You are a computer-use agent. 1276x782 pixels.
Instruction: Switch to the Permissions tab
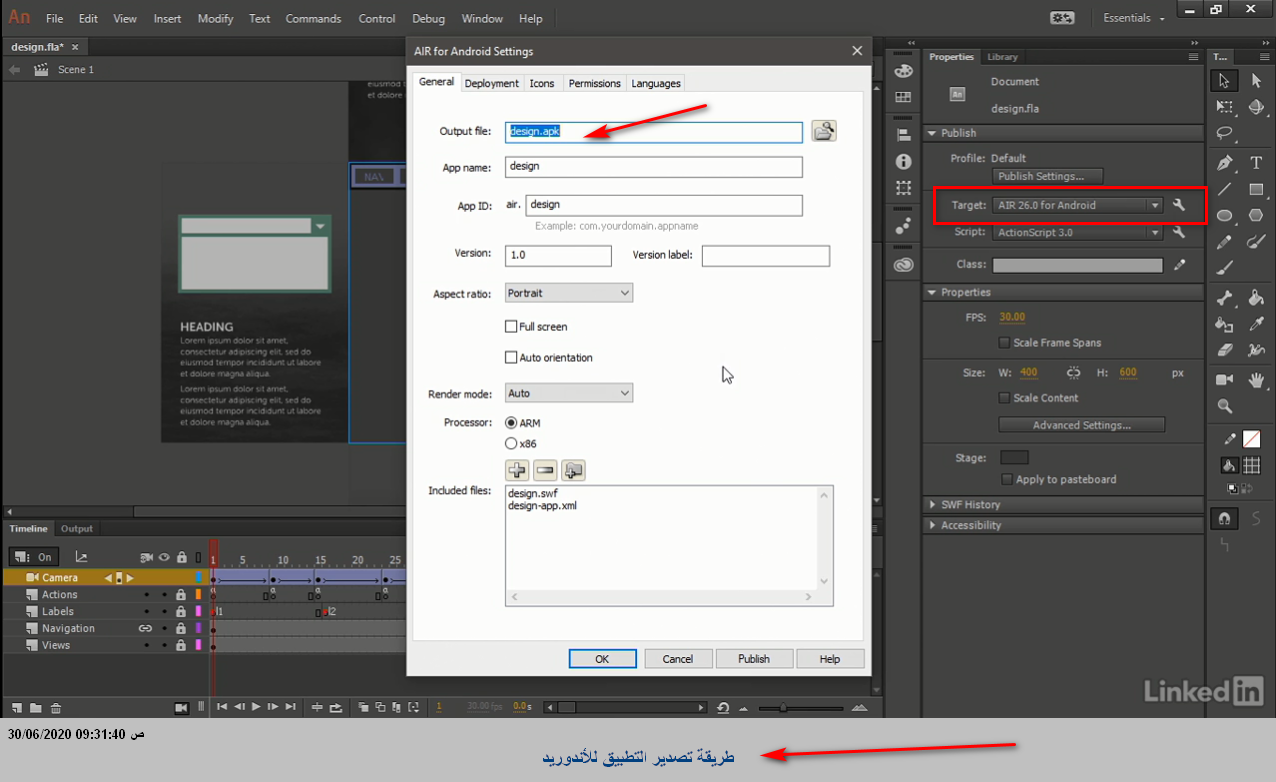(595, 83)
